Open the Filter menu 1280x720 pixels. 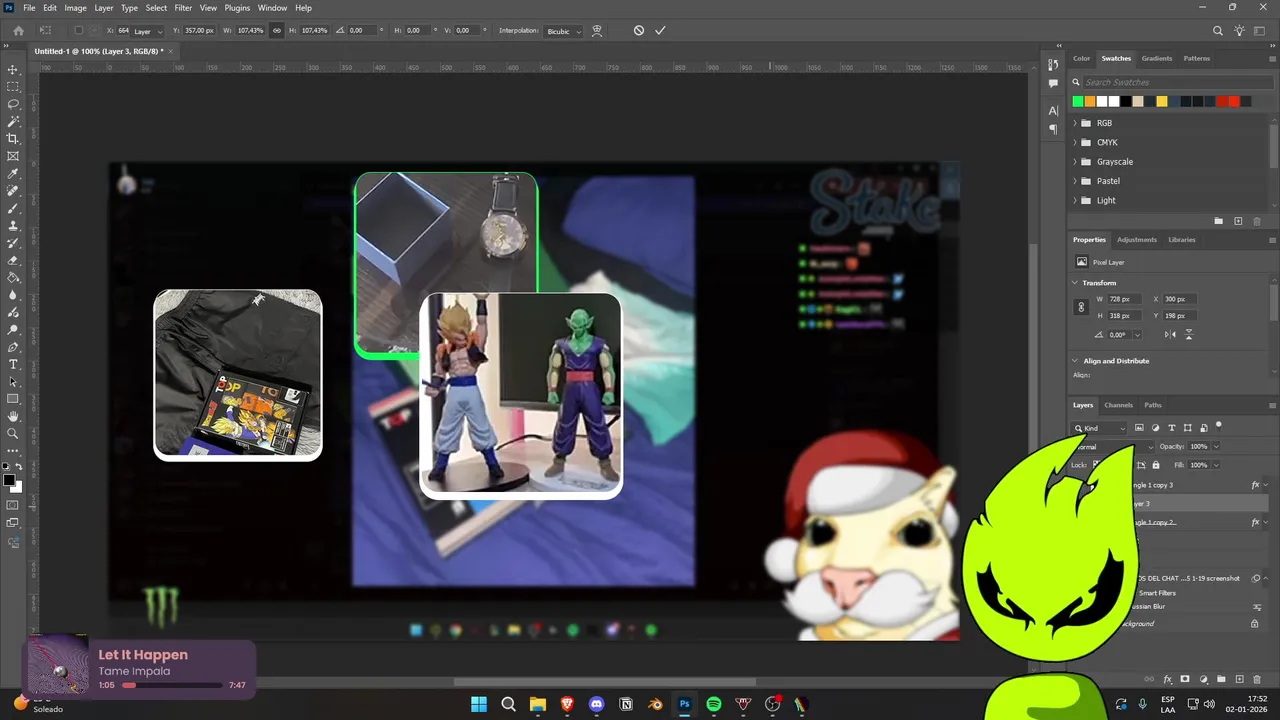[x=183, y=8]
